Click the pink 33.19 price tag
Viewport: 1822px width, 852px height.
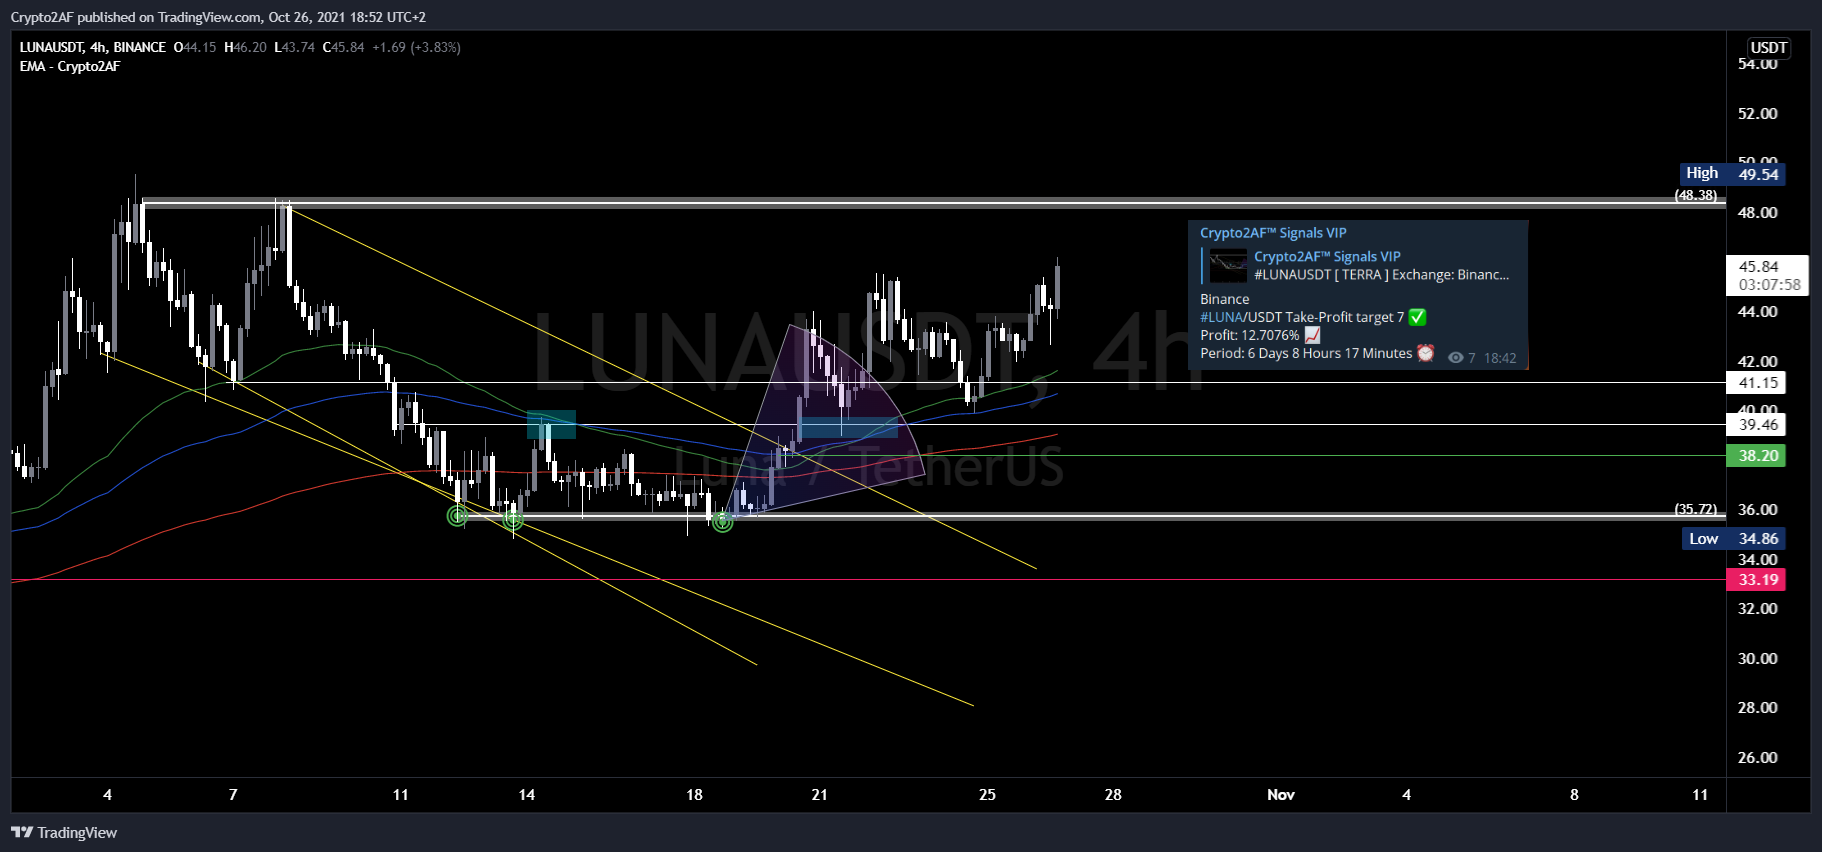[x=1757, y=580]
